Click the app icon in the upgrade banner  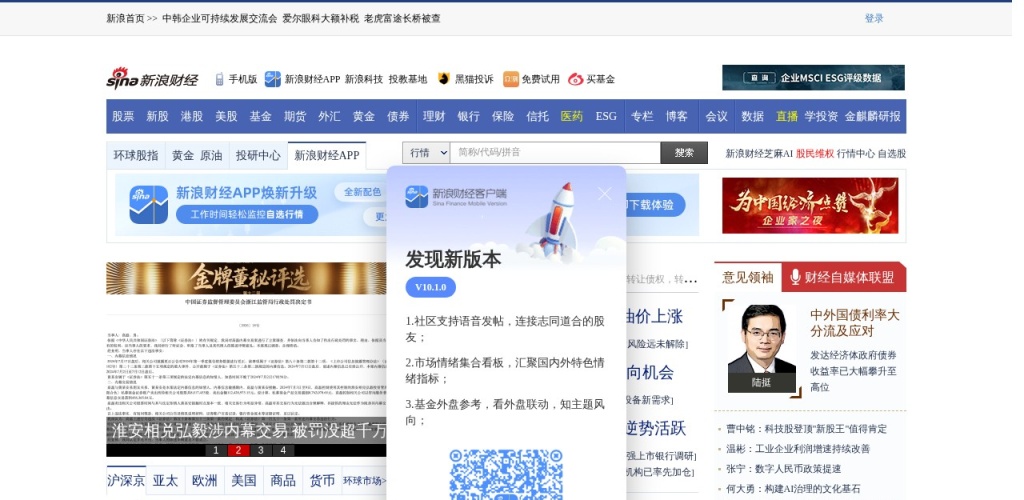click(148, 204)
